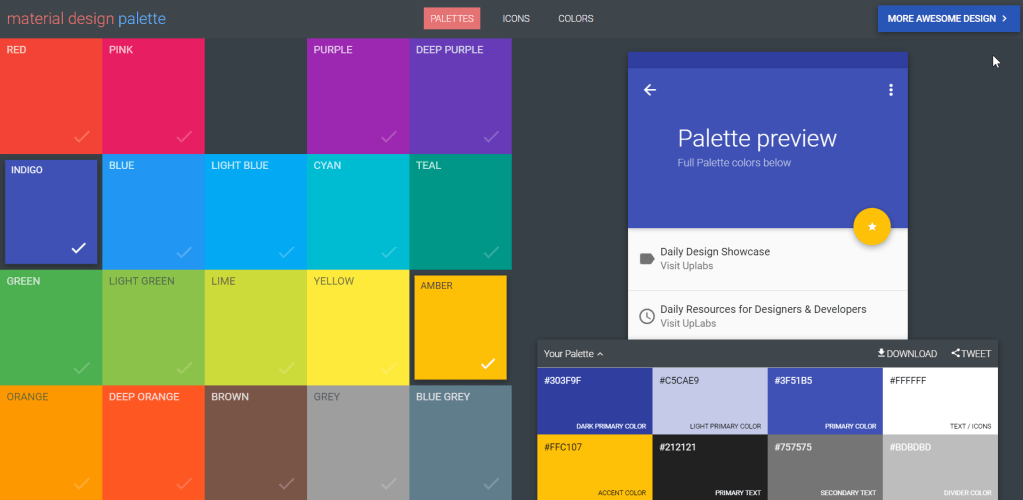Toggle the Teal color tile
Image resolution: width=1023 pixels, height=500 pixels.
pos(460,211)
